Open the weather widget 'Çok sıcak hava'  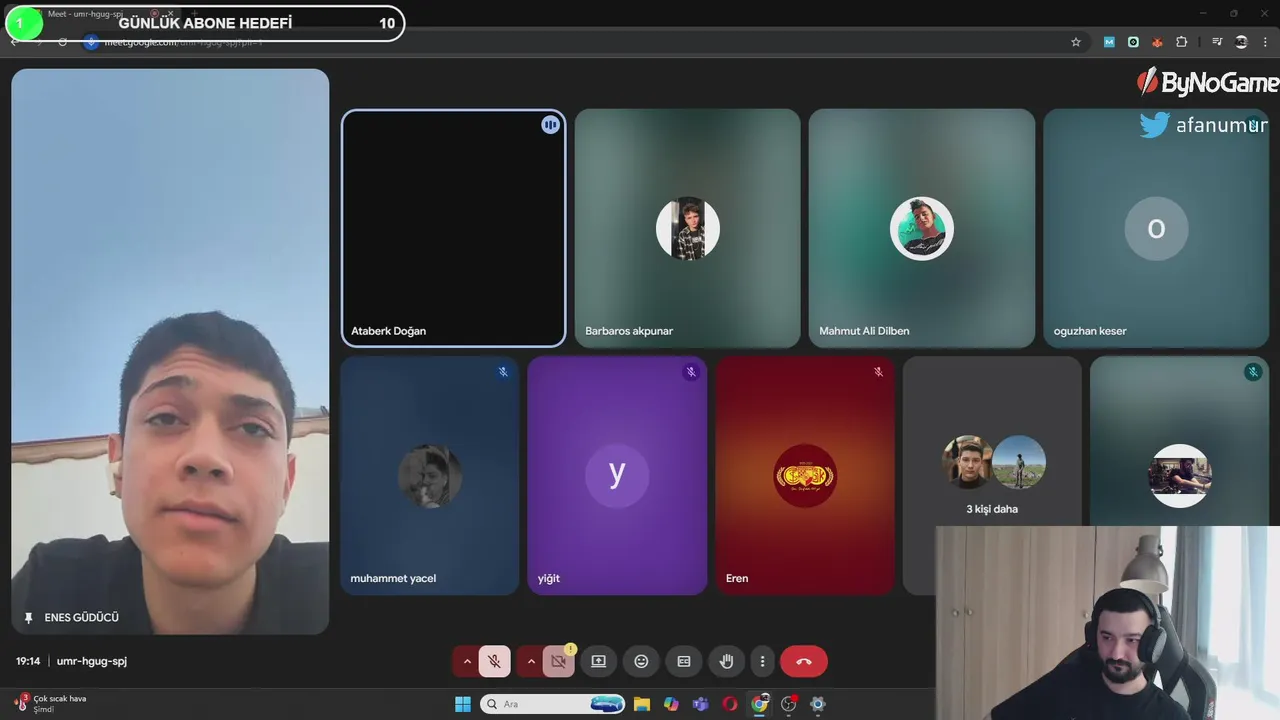point(50,704)
